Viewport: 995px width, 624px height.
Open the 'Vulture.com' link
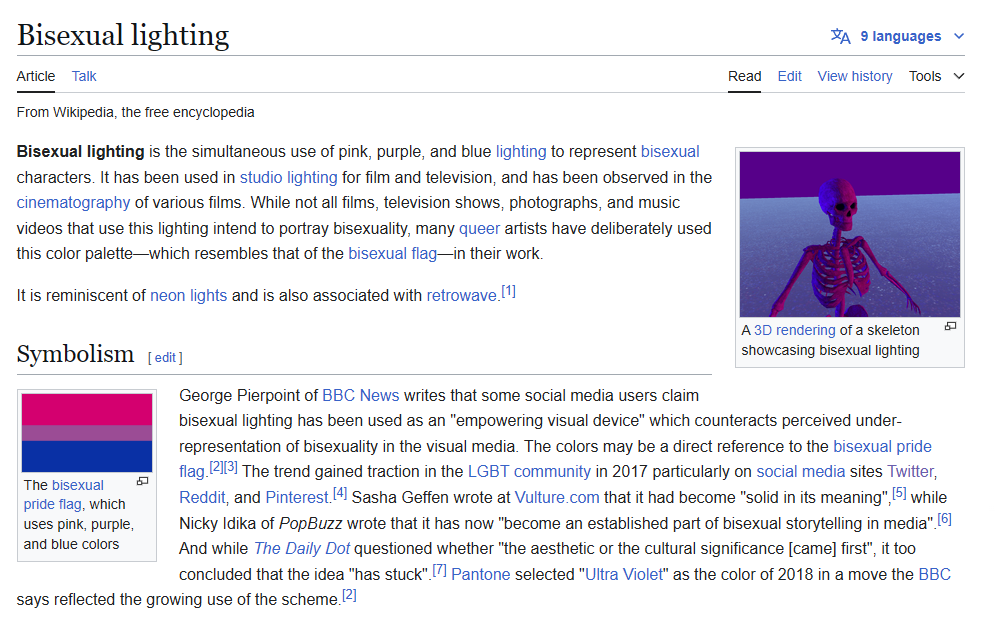557,498
